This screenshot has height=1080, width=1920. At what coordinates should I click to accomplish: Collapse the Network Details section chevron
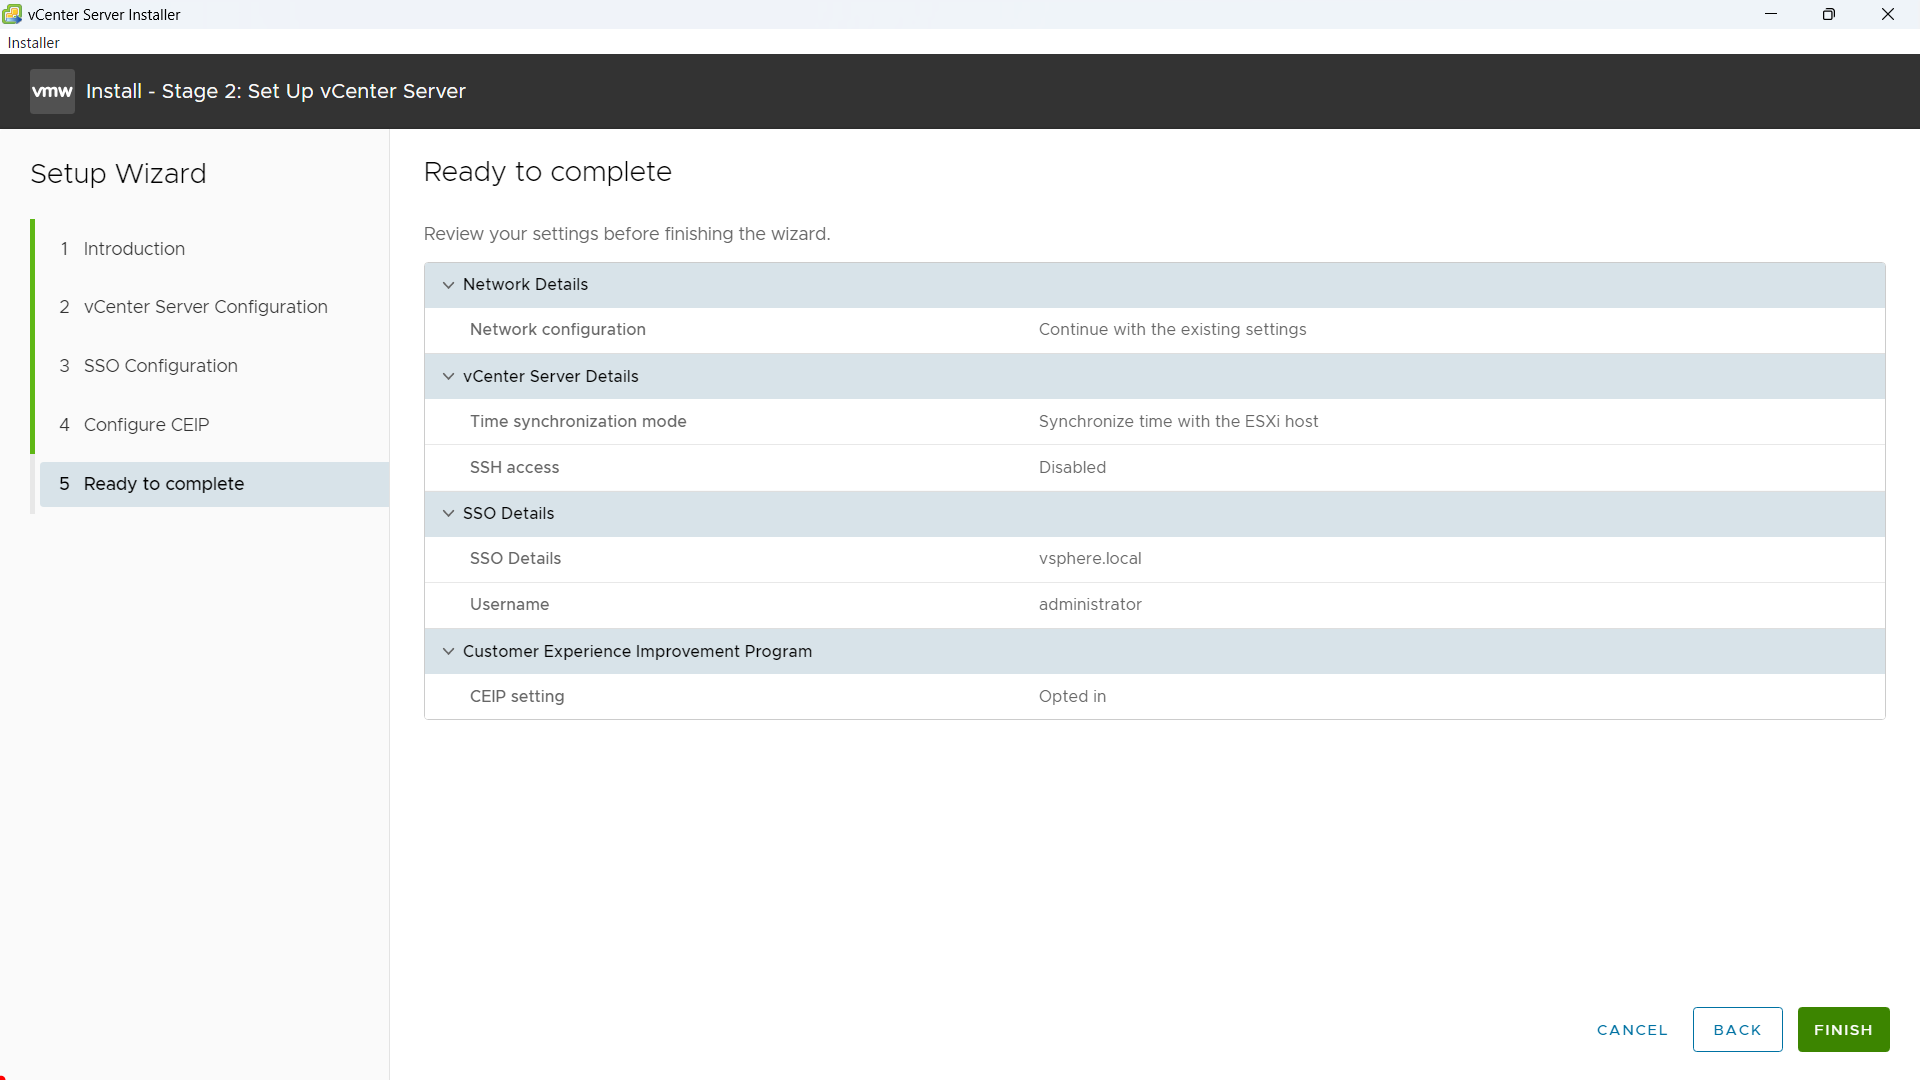(448, 285)
